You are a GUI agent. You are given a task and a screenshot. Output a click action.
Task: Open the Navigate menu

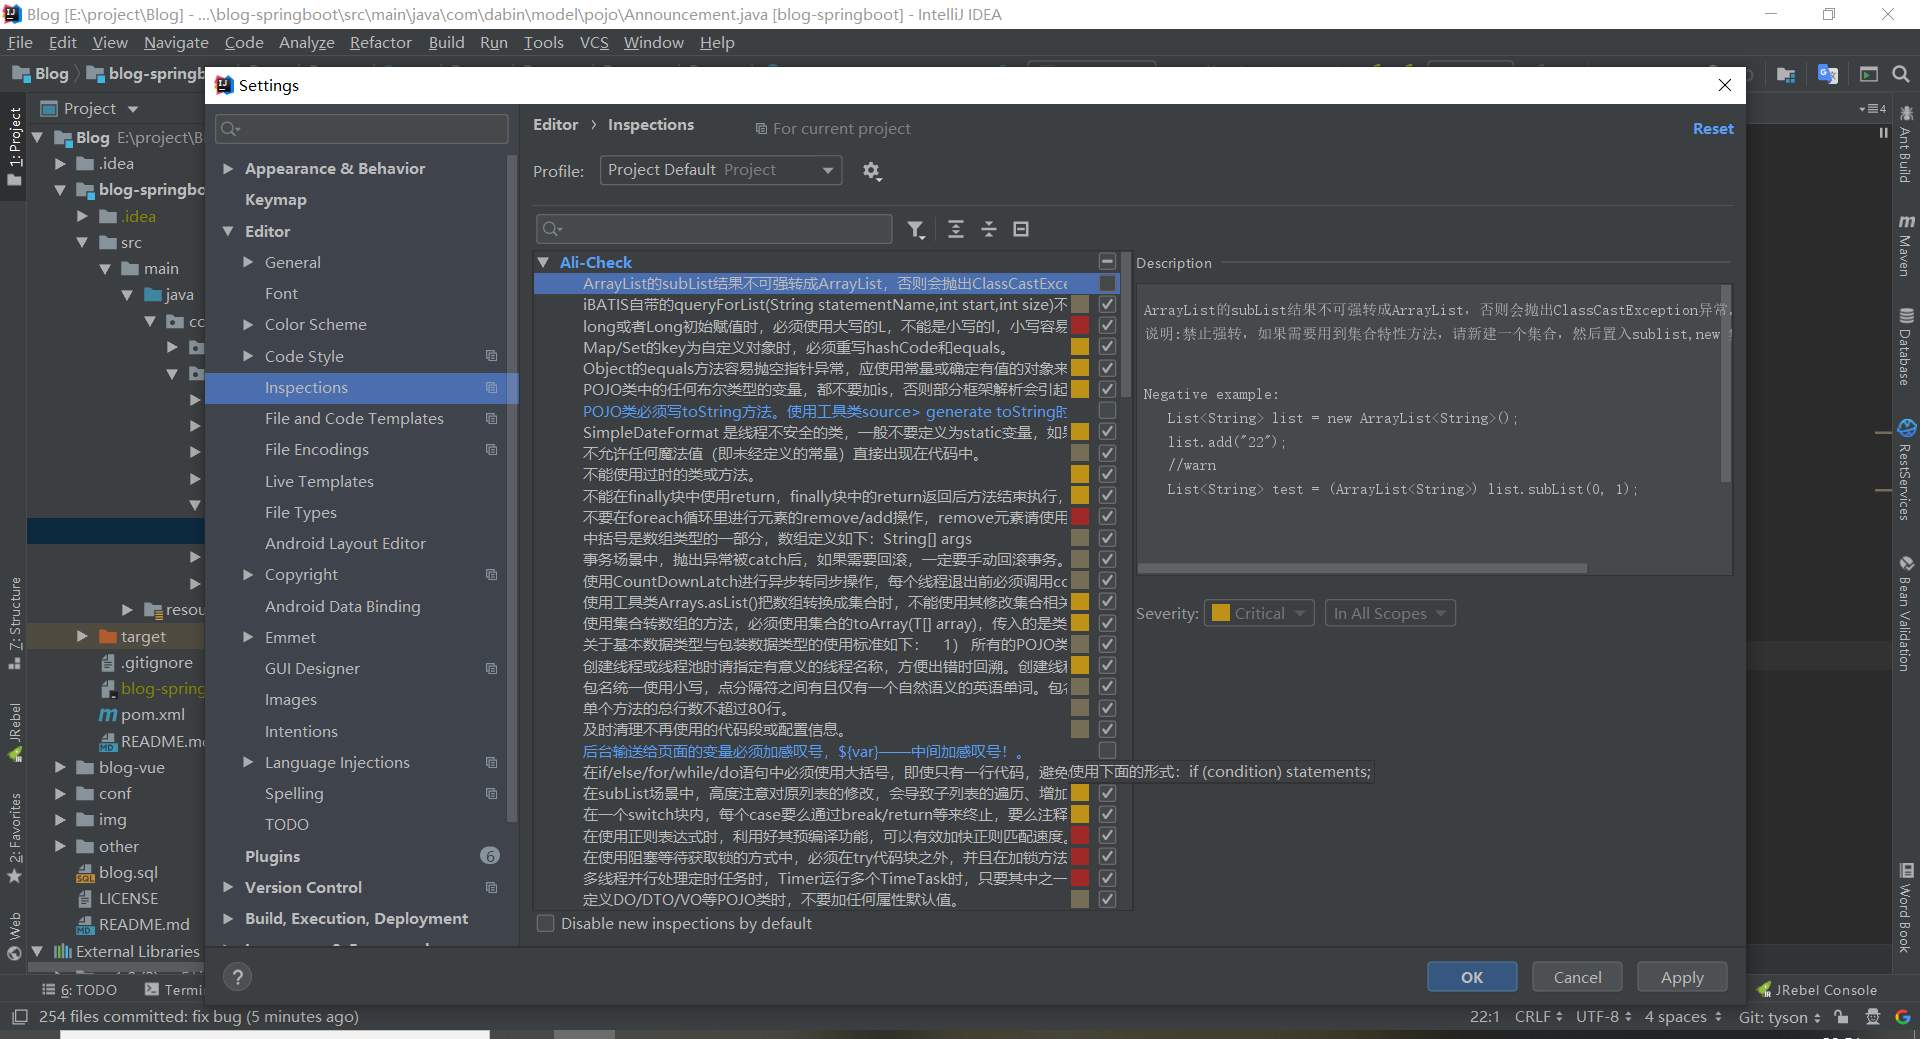(x=176, y=43)
